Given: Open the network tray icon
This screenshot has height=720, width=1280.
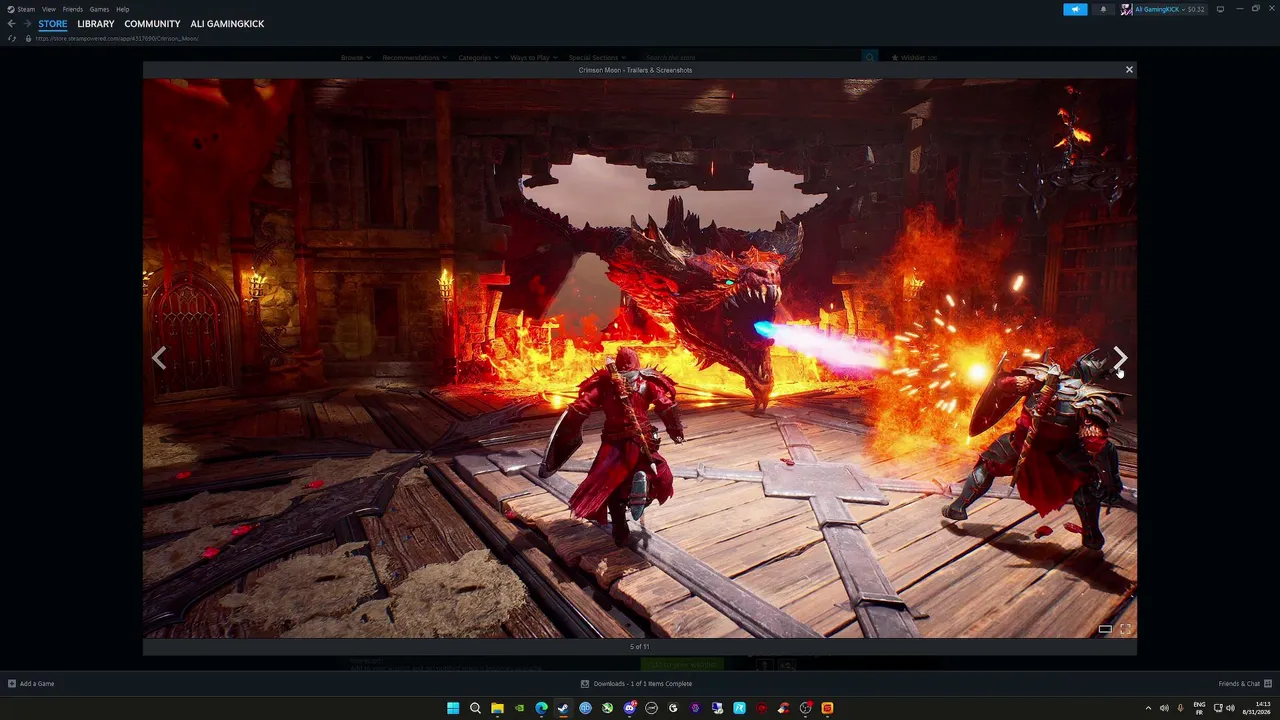Looking at the screenshot, I should (x=1219, y=708).
